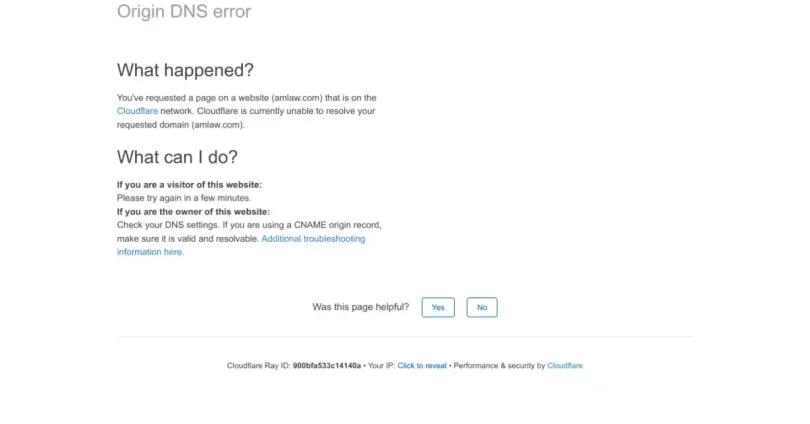The image size is (810, 424).
Task: Click the What happened? heading
Action: pos(185,70)
